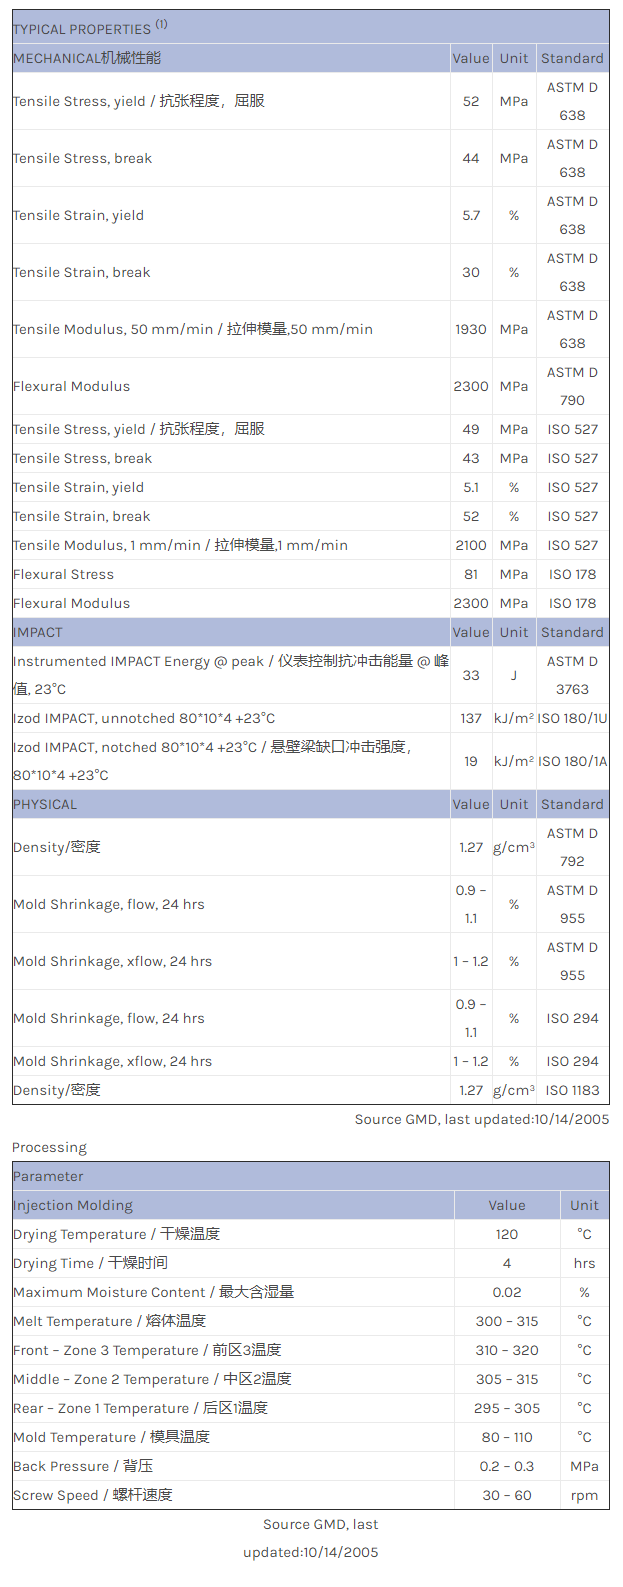Select the Flexural Stress row label
This screenshot has height=1587, width=623.
[63, 574]
